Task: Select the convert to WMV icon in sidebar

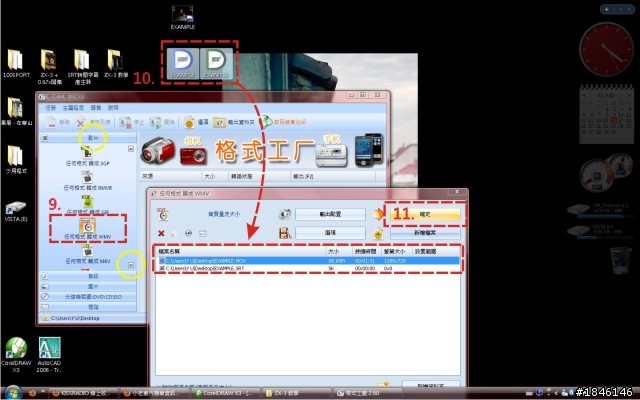Action: pyautogui.click(x=87, y=225)
